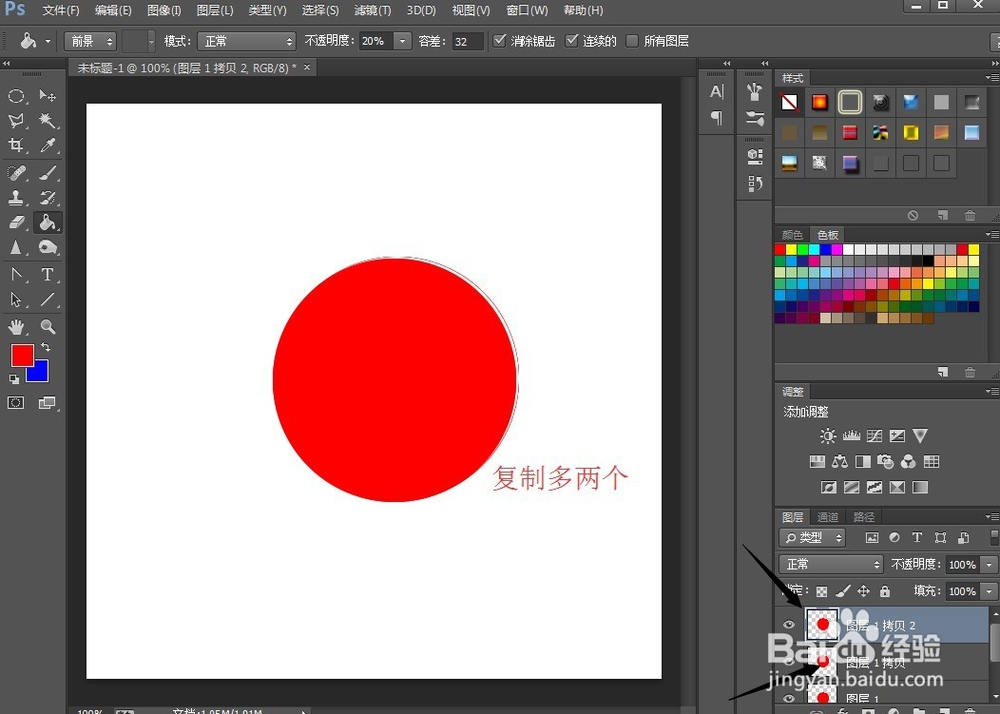Click the trash icon in the Styles panel
Screen dimensions: 1000x714
(970, 215)
